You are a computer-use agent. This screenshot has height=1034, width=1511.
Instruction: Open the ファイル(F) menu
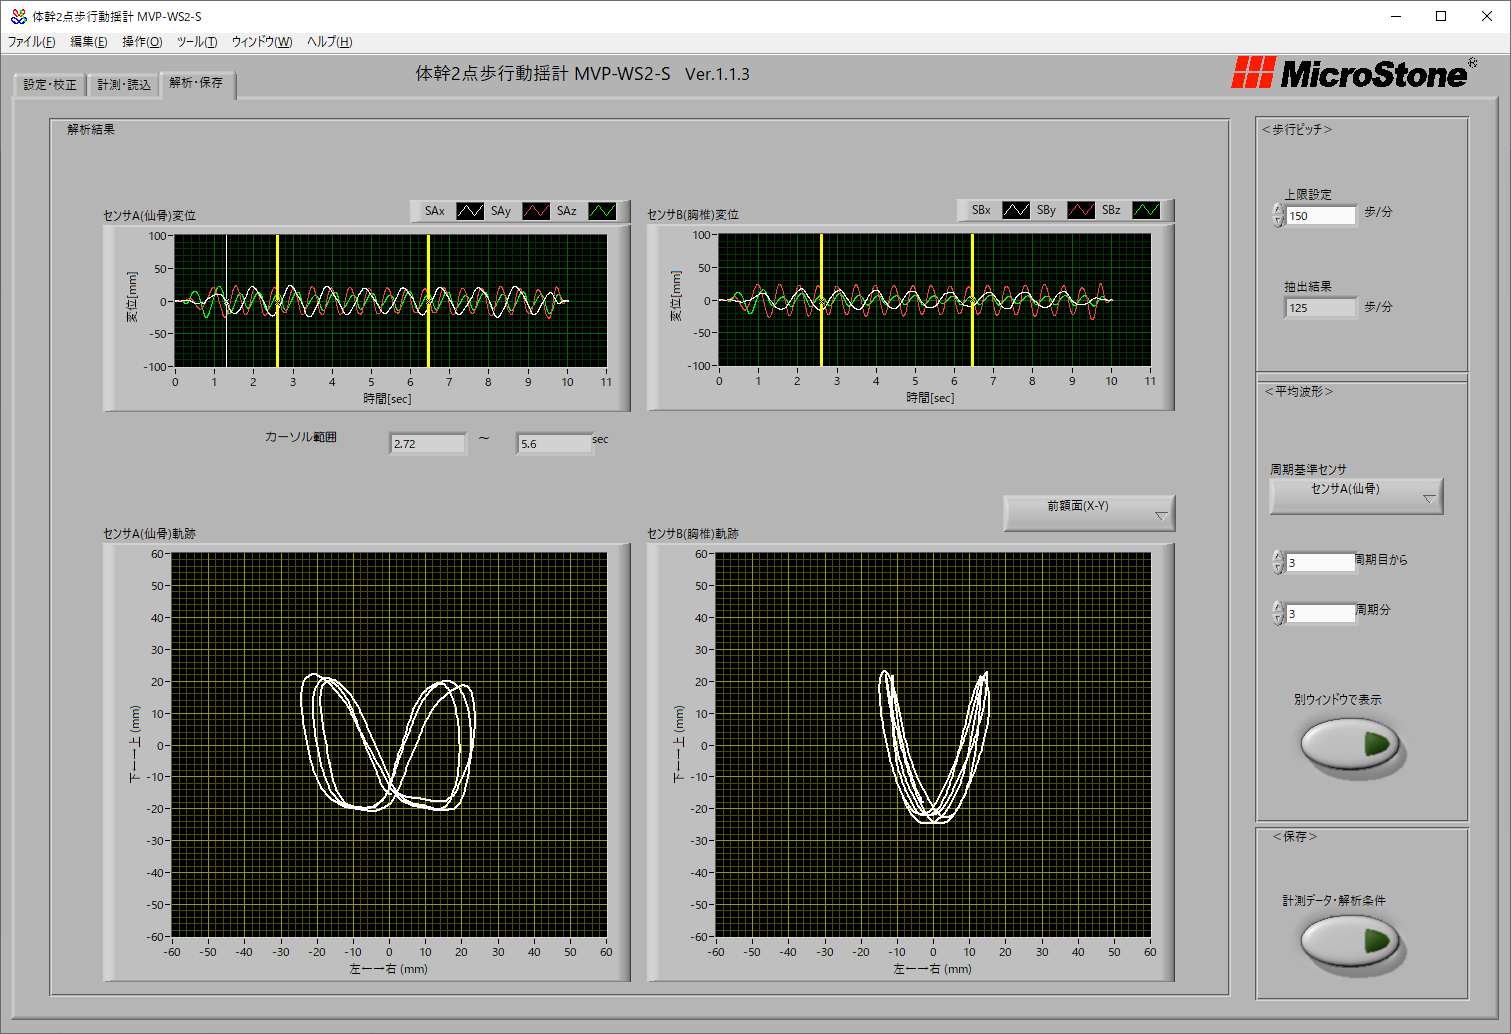tap(32, 42)
